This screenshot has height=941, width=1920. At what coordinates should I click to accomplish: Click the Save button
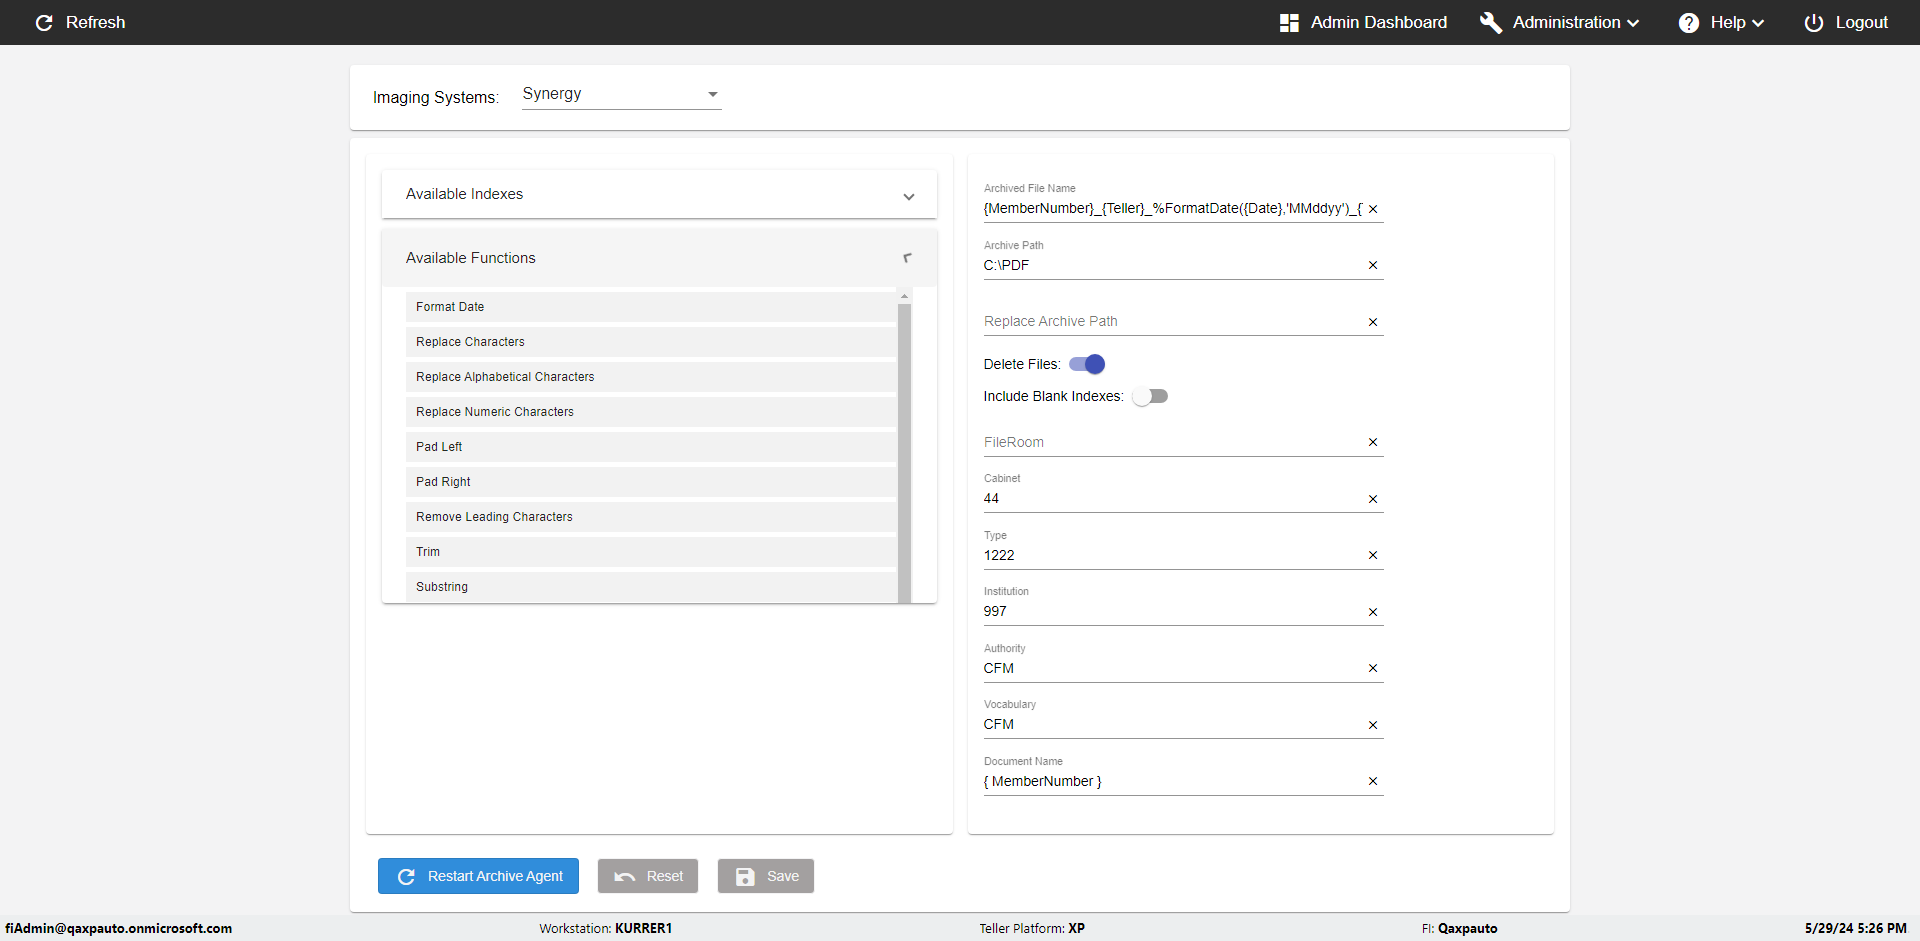pos(766,876)
